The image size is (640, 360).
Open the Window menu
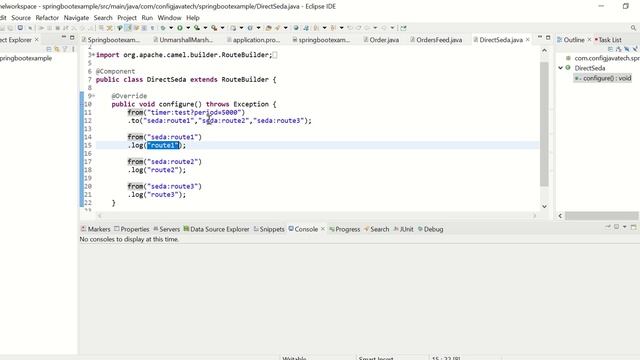click(x=169, y=18)
